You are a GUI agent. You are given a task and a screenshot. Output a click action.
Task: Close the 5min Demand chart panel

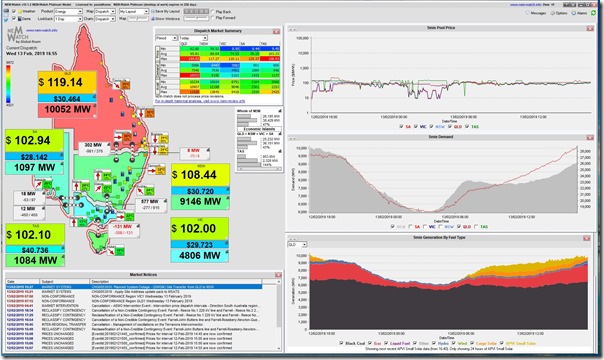pyautogui.click(x=590, y=137)
